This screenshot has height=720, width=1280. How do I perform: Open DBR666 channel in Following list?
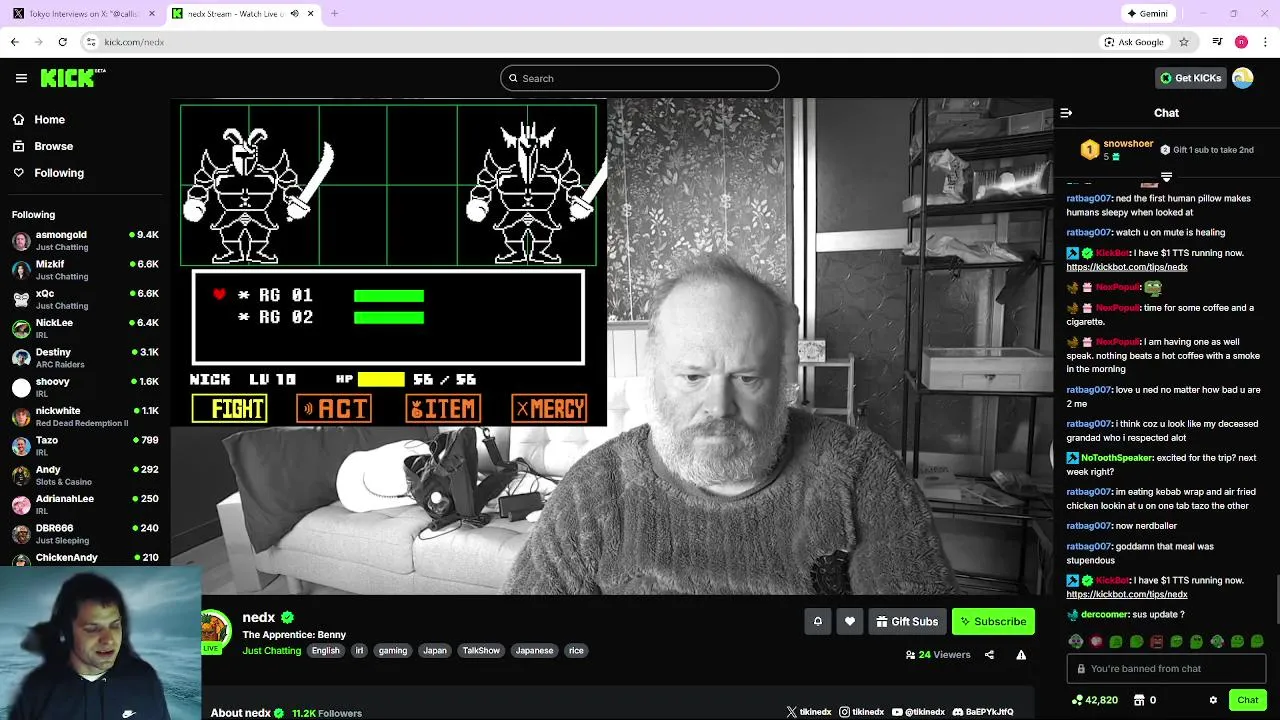coord(85,534)
